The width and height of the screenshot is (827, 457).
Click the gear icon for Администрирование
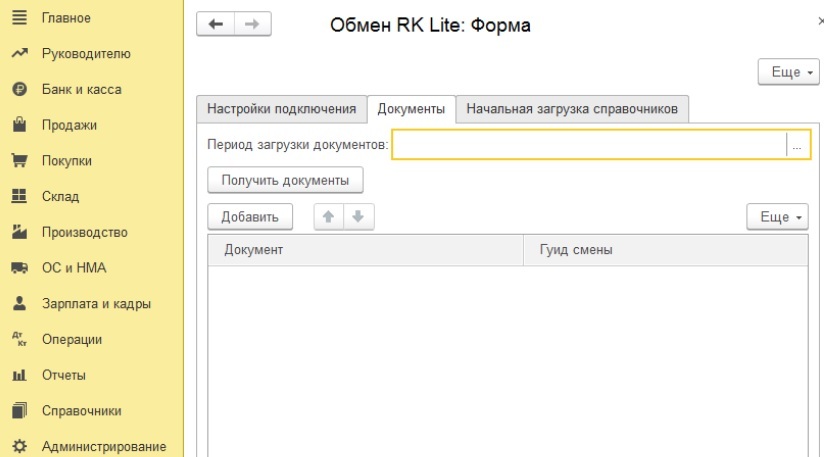point(20,446)
